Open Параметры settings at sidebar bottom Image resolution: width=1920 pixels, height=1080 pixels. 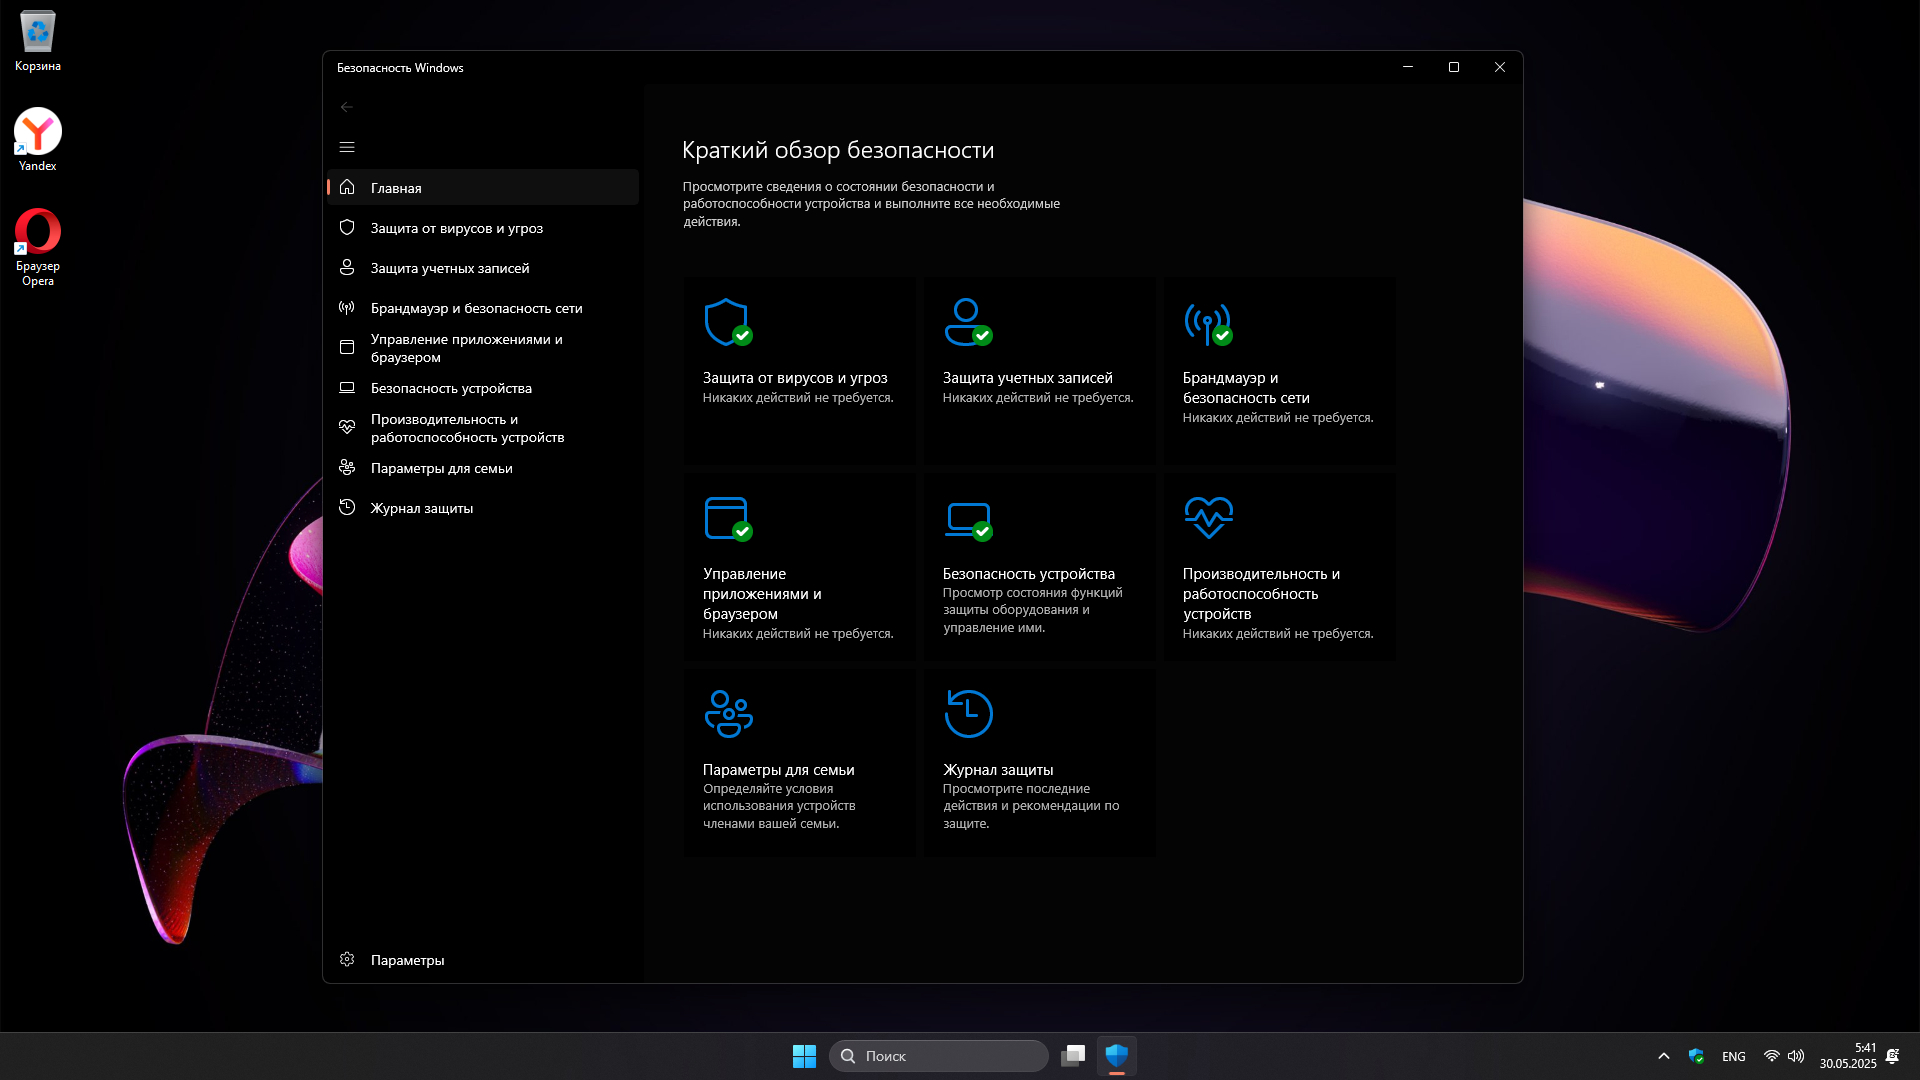[x=407, y=960]
